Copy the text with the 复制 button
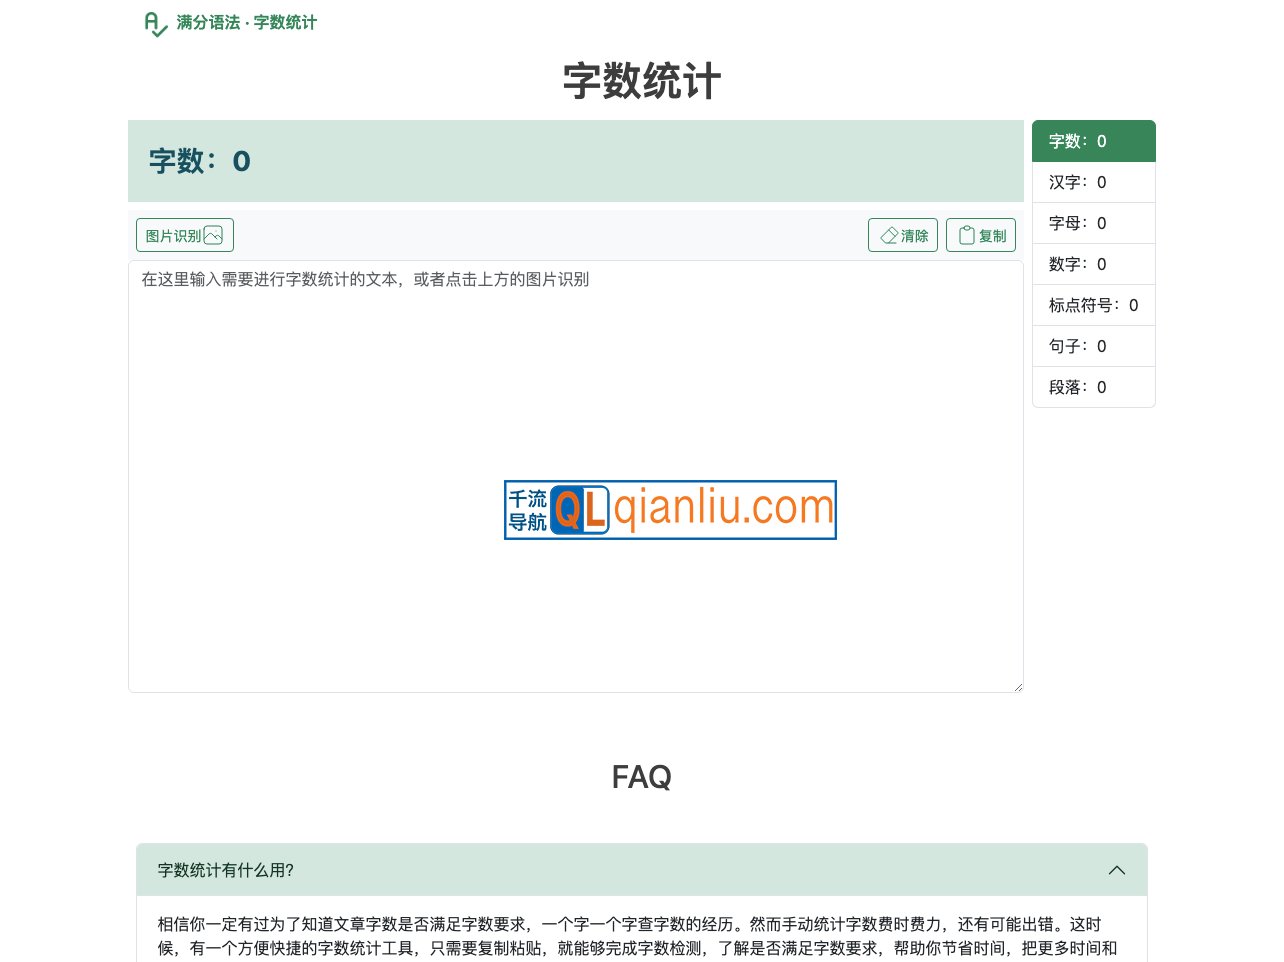 click(980, 235)
